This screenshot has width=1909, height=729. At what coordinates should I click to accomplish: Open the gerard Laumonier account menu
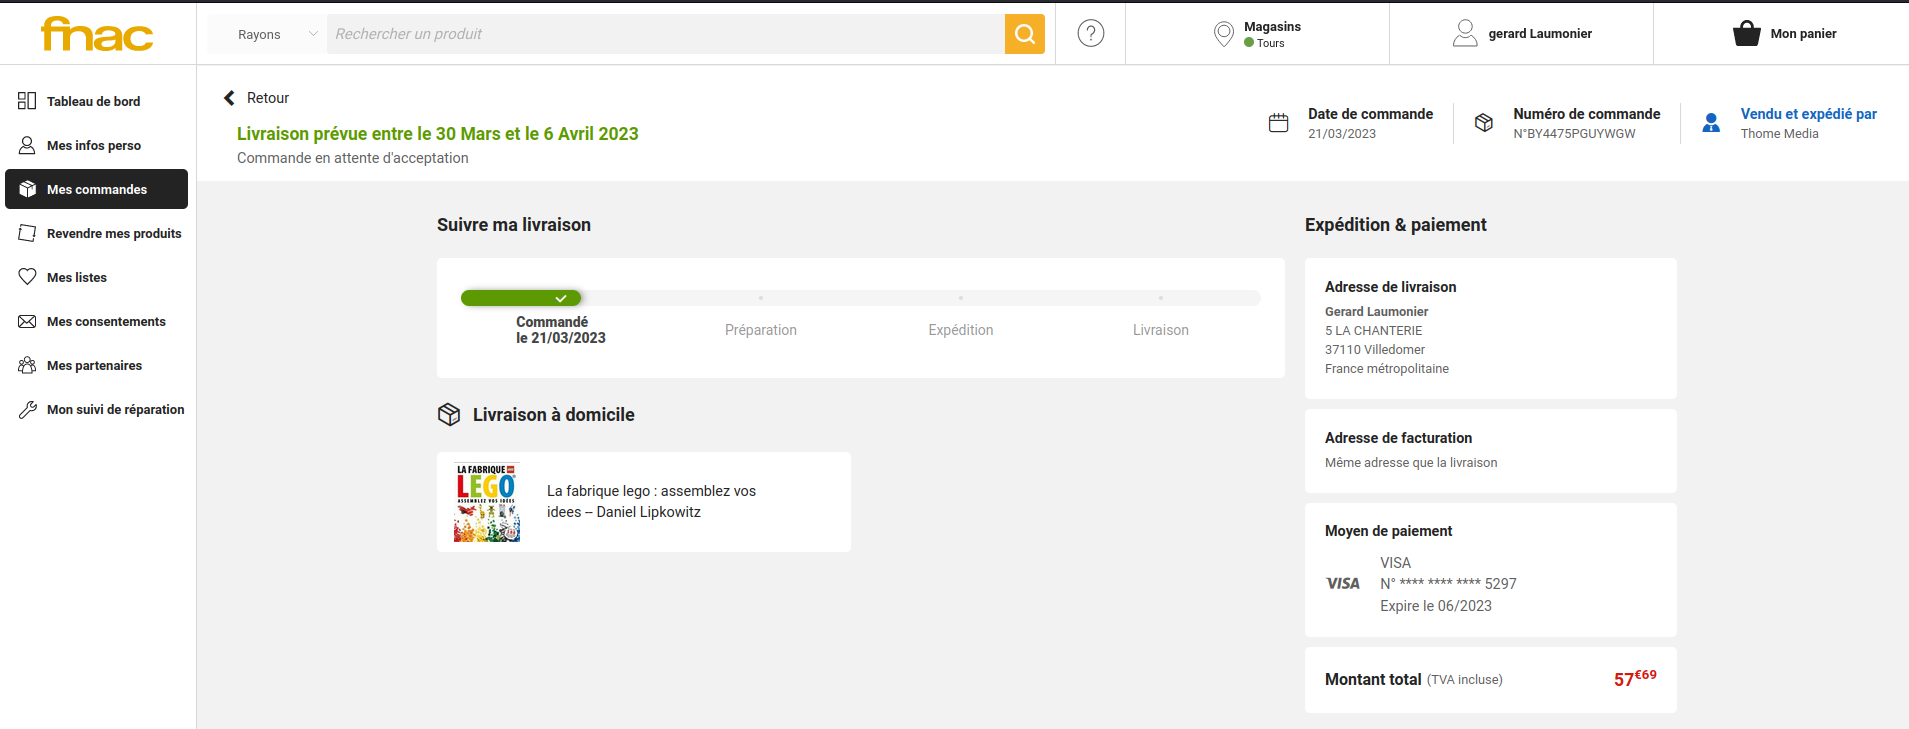click(1539, 34)
